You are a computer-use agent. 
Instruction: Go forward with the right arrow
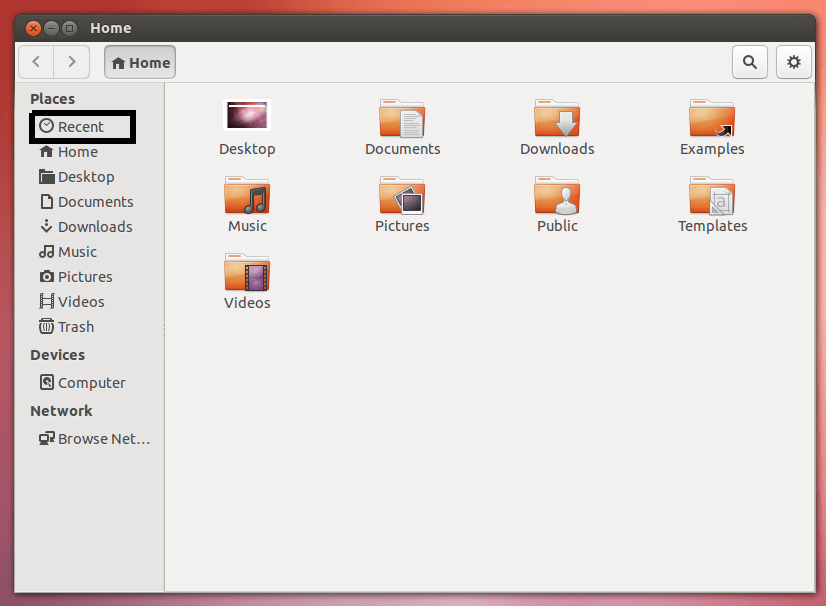pos(72,62)
